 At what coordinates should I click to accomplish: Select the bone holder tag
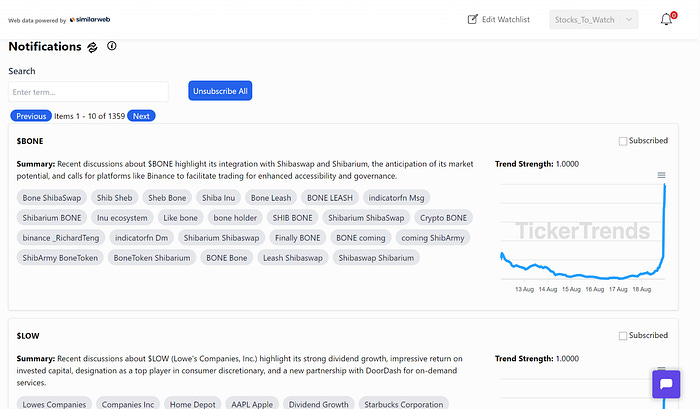click(235, 218)
